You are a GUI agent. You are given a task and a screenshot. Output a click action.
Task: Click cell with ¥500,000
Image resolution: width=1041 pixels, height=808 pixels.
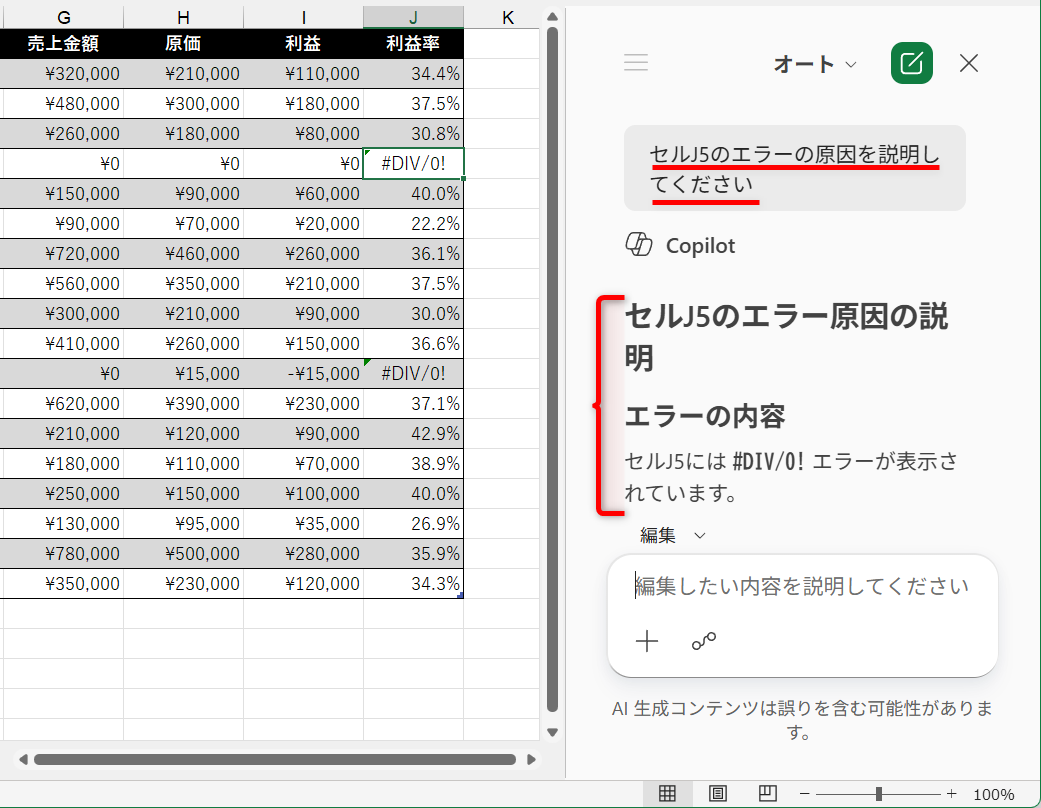183,554
